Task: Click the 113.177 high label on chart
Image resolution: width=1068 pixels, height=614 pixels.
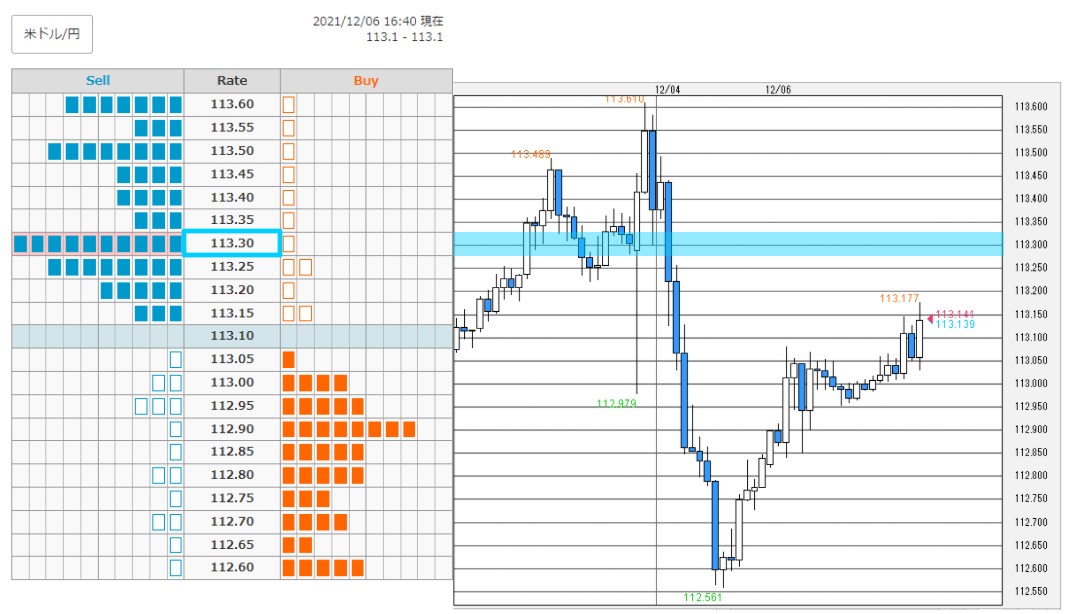Action: 899,298
